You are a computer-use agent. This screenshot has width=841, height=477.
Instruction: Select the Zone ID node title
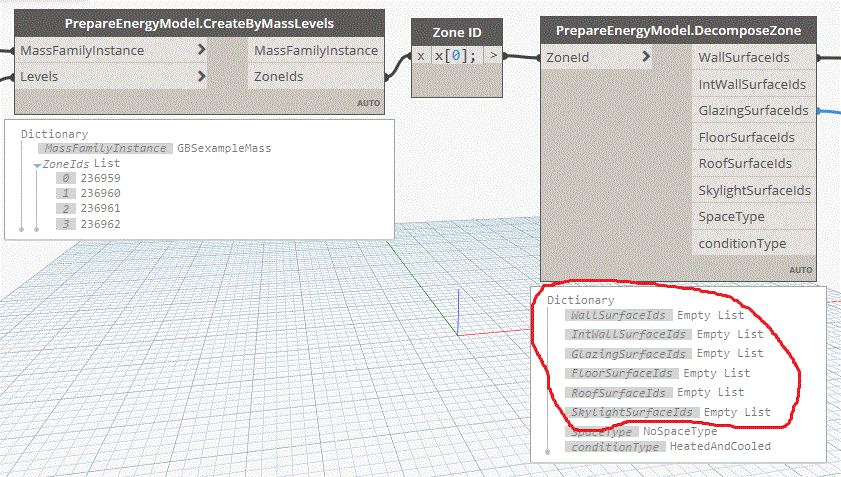[457, 32]
